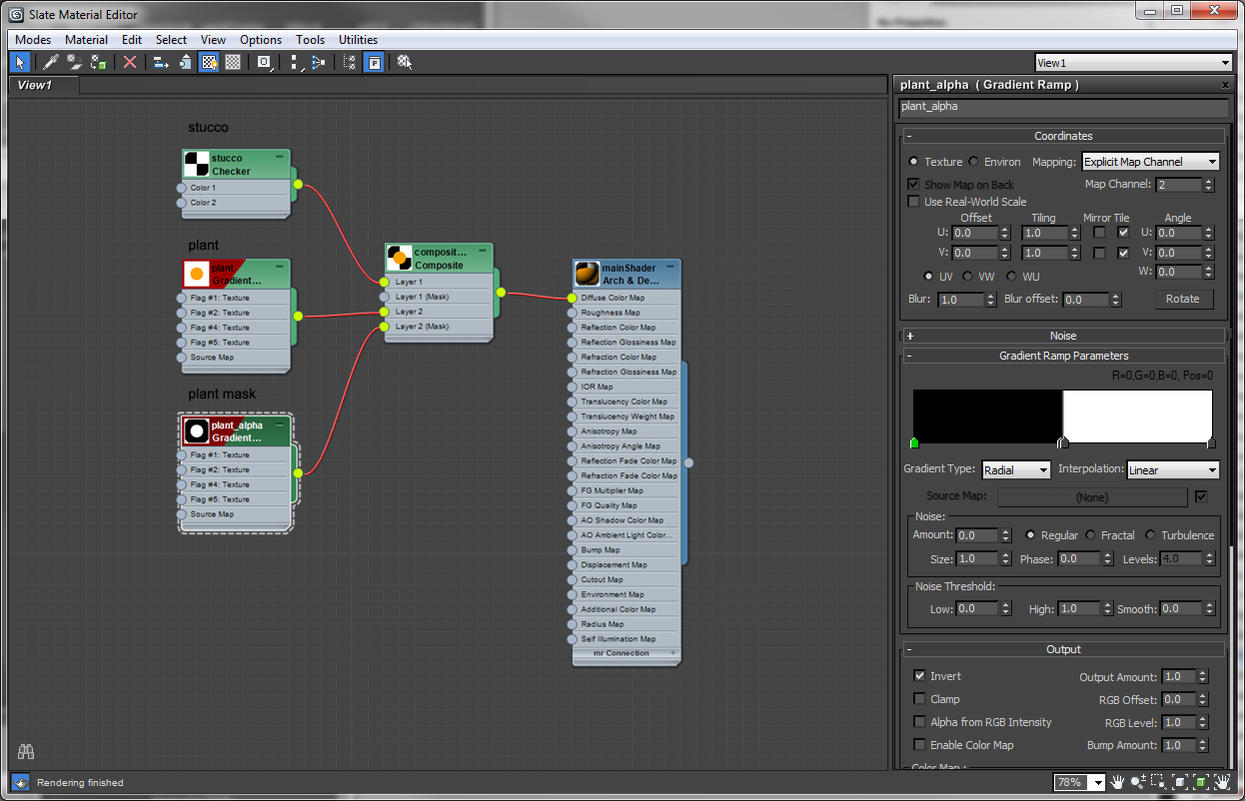Assign material to selection icon
1245x801 pixels.
98,62
